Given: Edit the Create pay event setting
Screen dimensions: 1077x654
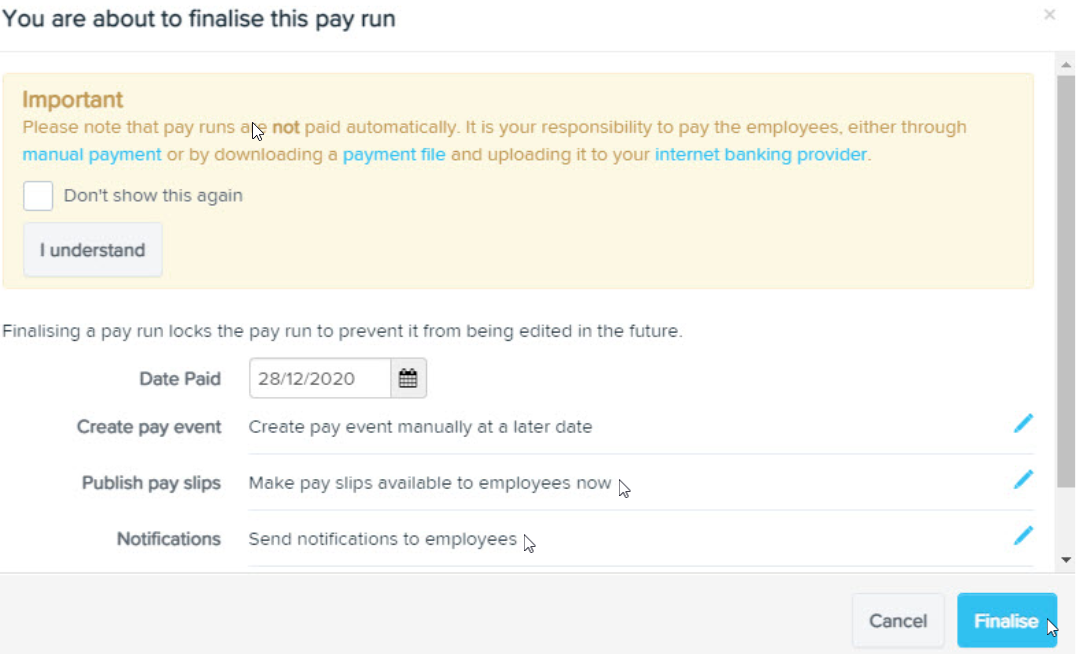Looking at the screenshot, I should (x=1023, y=424).
